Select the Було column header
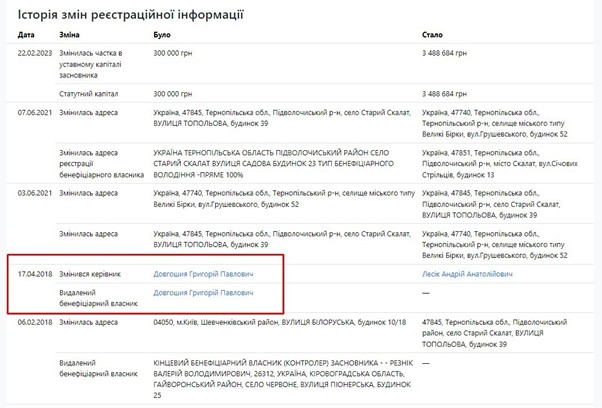Viewport: 602px width, 408px height. coord(163,35)
